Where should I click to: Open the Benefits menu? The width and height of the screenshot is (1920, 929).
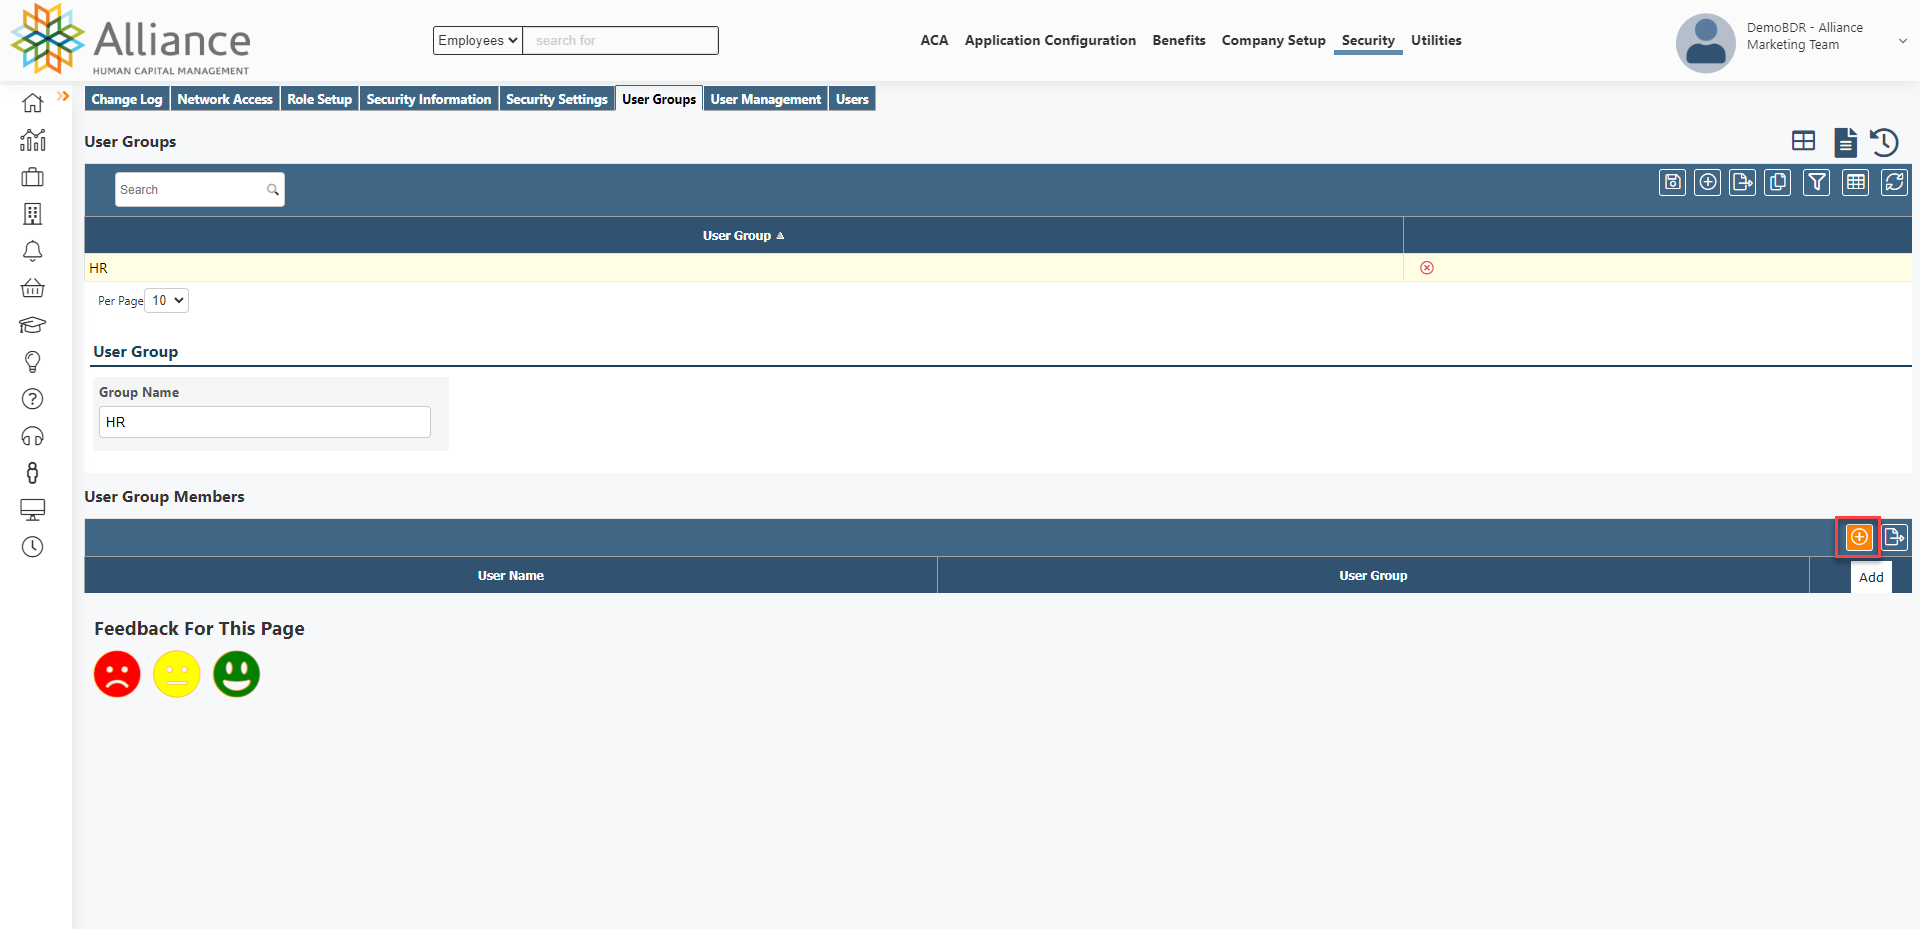(1179, 40)
